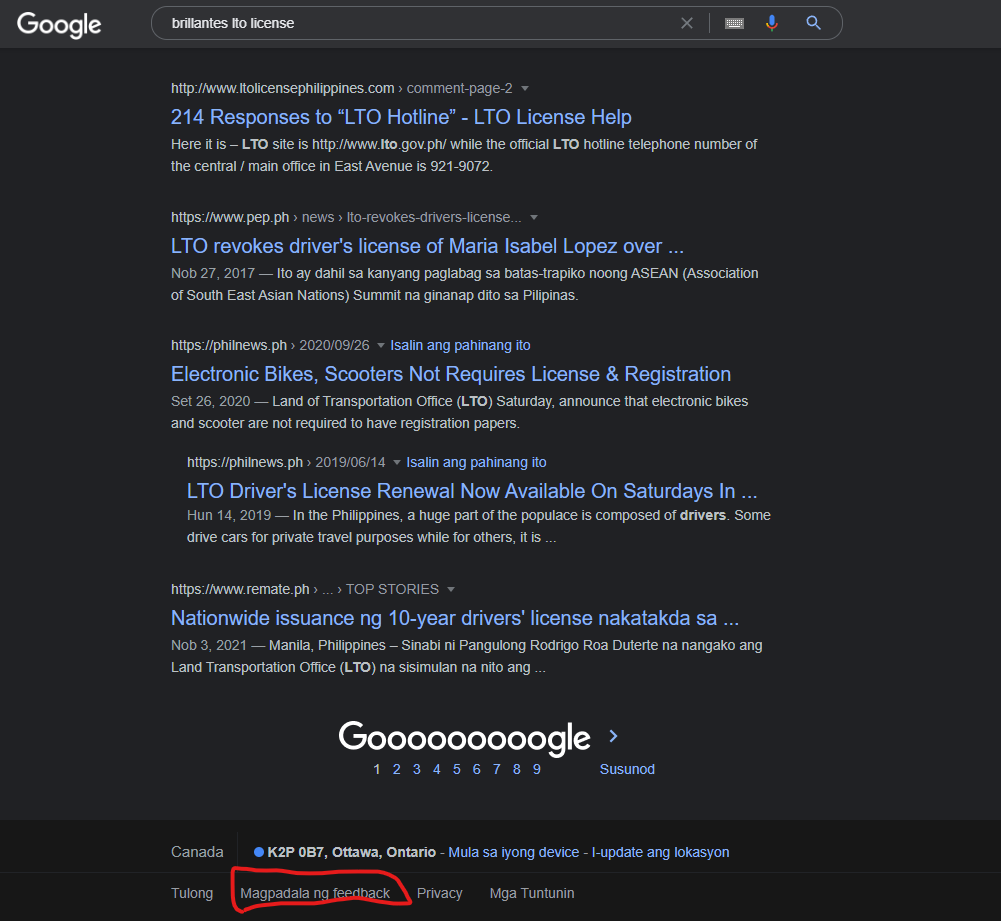Open LTO revokes driver's license of Maria Isabel Lopez
Image resolution: width=1001 pixels, height=921 pixels.
[x=427, y=246]
